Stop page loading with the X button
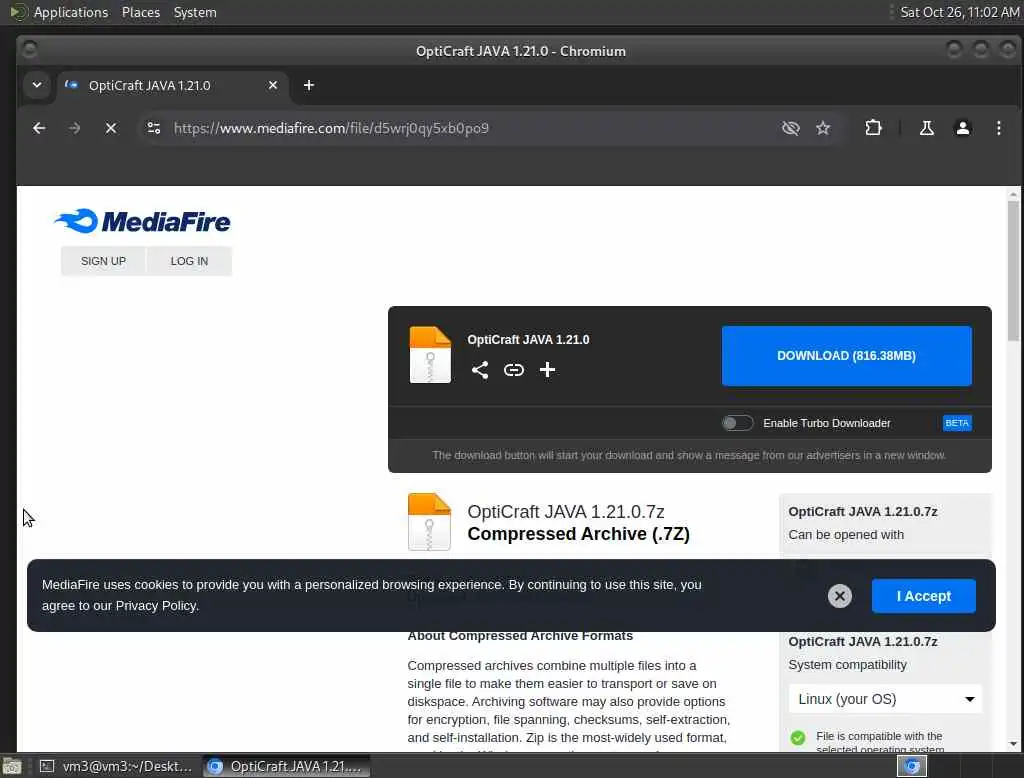The width and height of the screenshot is (1024, 778). (x=111, y=128)
